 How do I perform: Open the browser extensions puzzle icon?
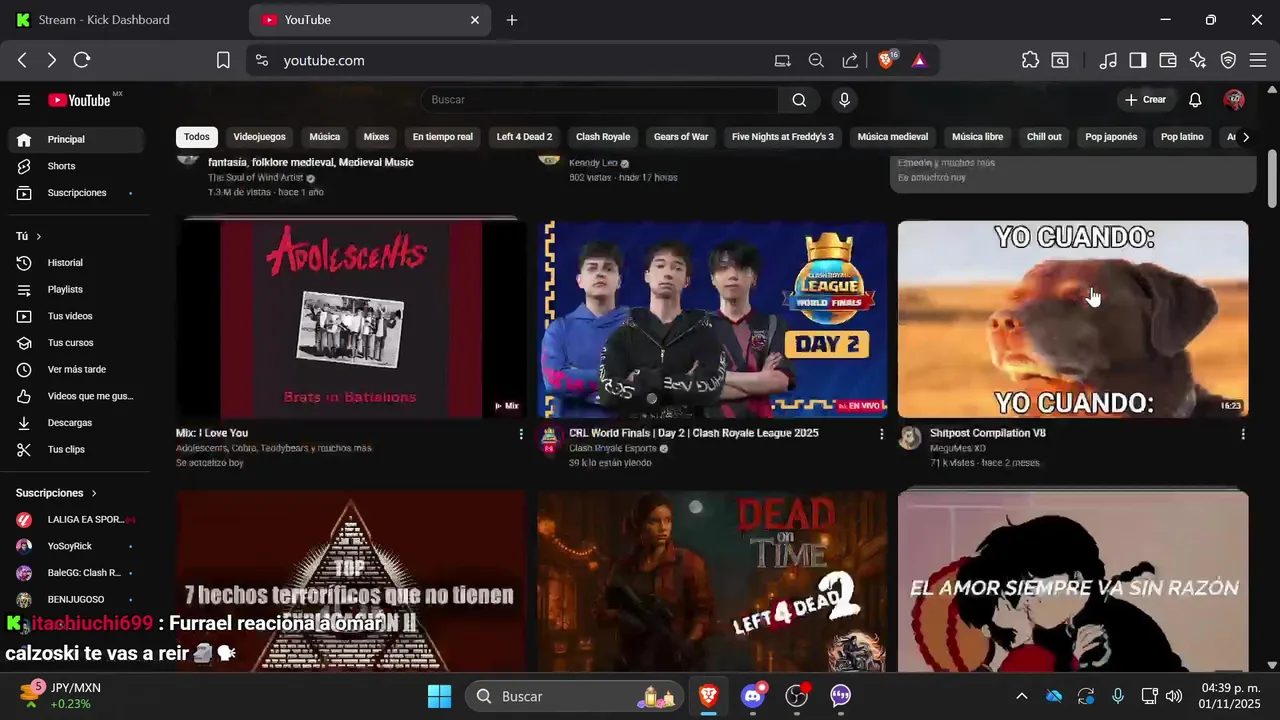pos(1030,60)
